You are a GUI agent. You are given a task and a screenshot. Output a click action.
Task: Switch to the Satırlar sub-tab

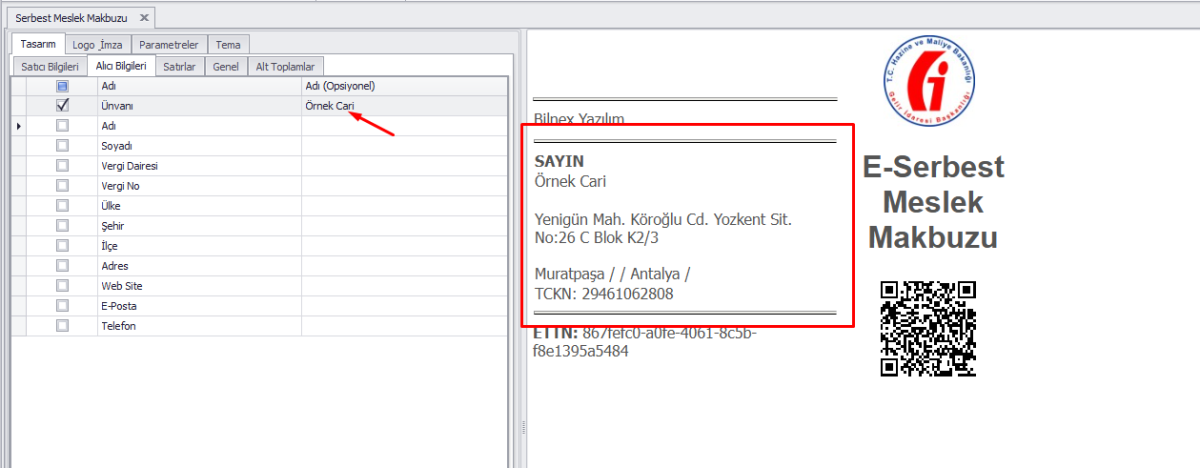coord(179,67)
